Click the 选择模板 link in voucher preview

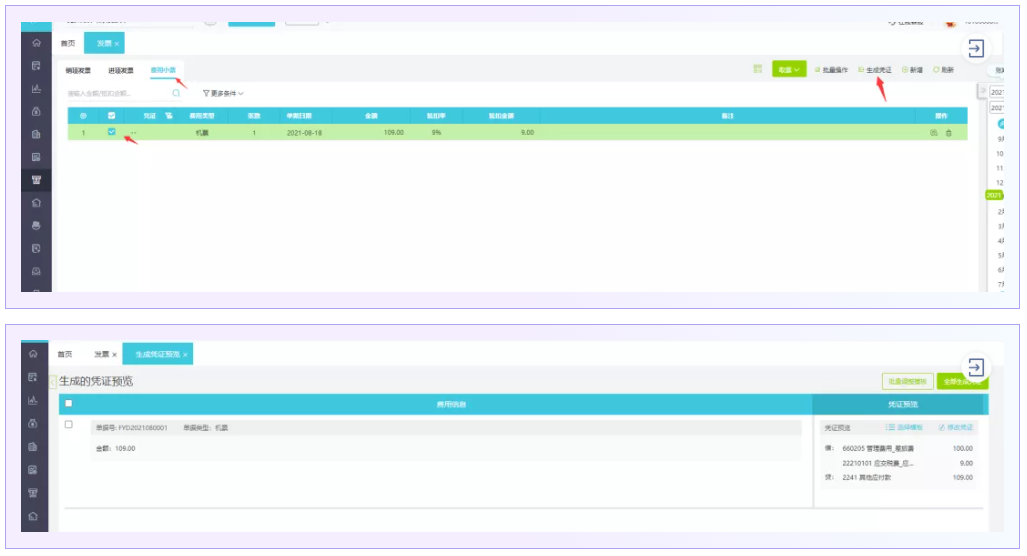tap(906, 427)
